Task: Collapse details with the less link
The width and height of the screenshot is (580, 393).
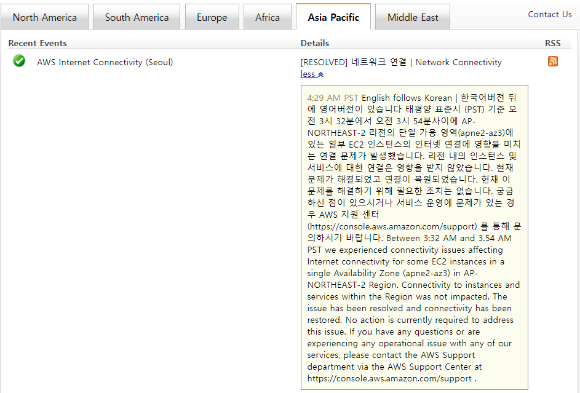Action: tap(312, 74)
